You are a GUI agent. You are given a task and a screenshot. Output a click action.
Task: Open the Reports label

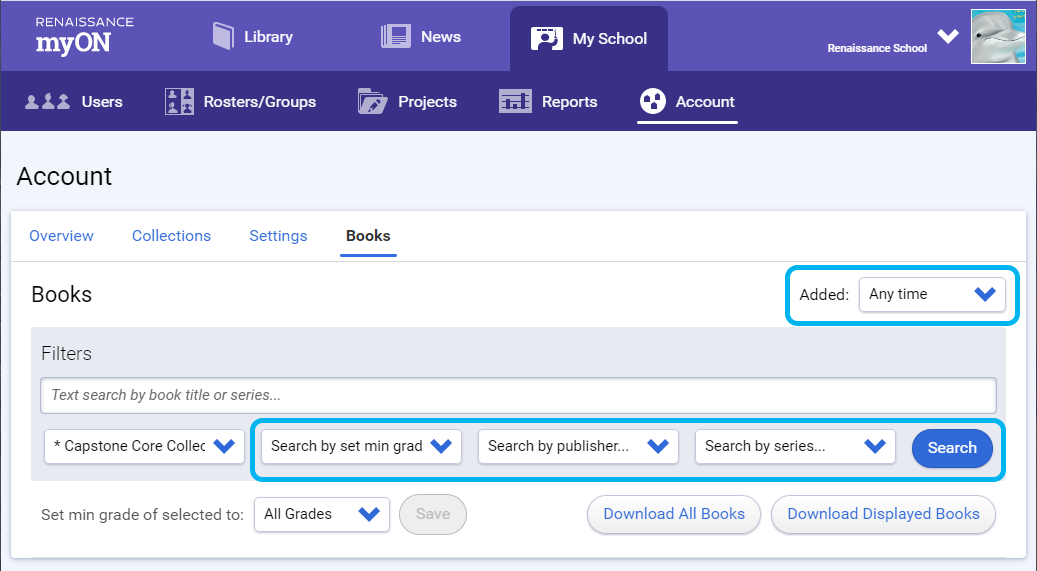(x=569, y=102)
